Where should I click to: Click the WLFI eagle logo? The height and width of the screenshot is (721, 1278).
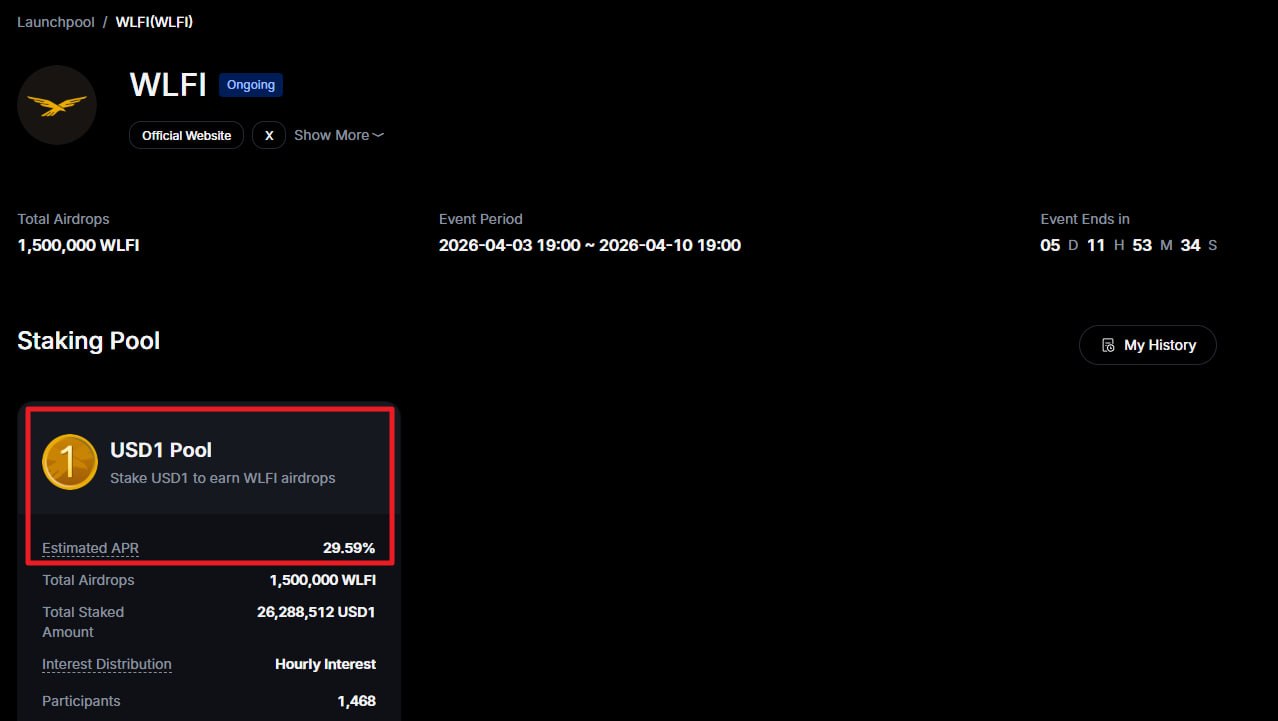click(57, 105)
